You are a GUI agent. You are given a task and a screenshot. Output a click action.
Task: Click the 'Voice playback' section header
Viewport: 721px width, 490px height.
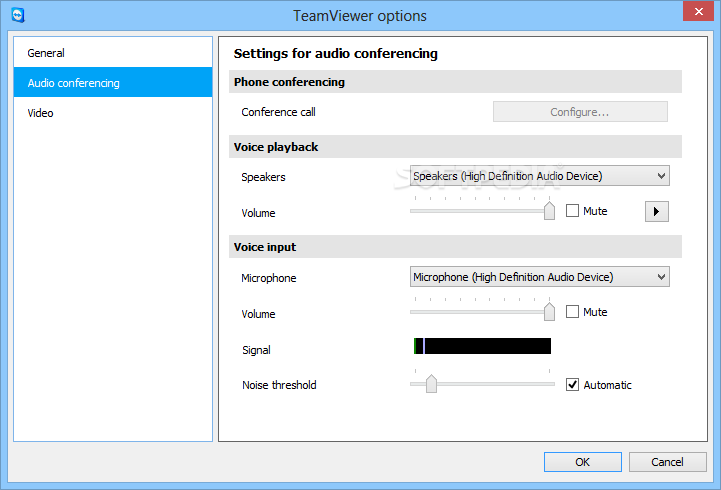[455, 147]
